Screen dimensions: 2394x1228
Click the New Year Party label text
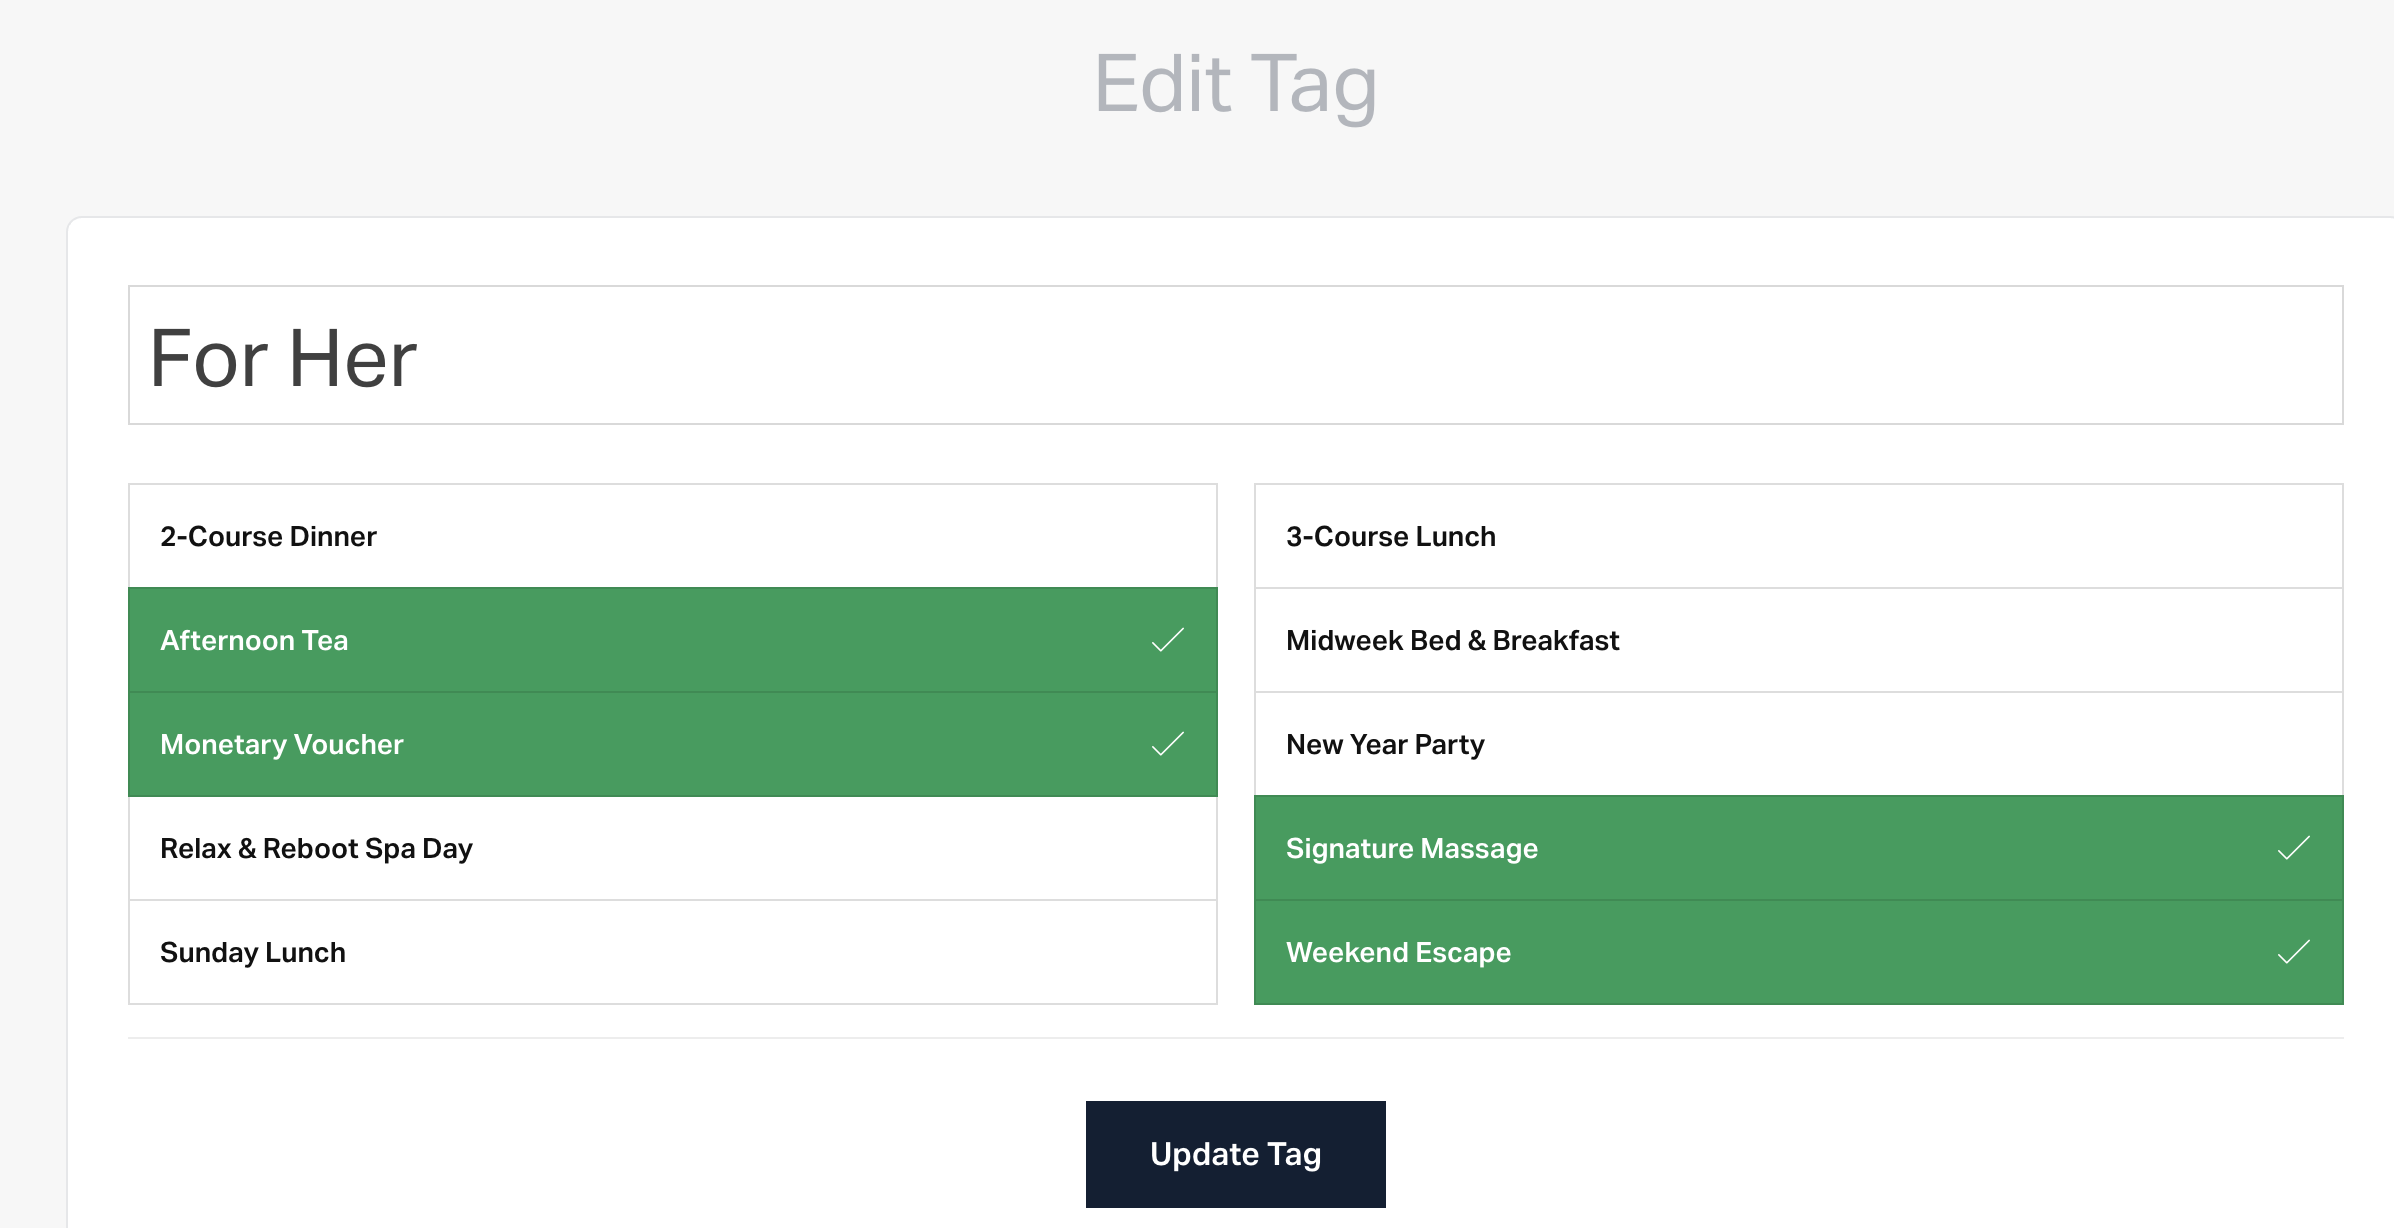pos(1385,744)
